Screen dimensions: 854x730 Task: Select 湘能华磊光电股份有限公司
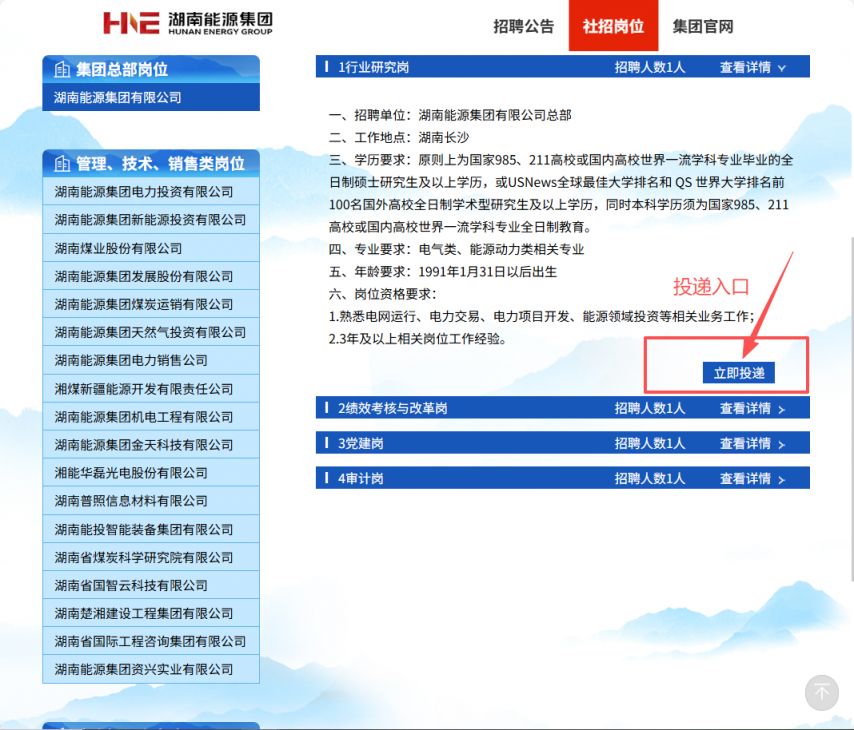click(151, 473)
